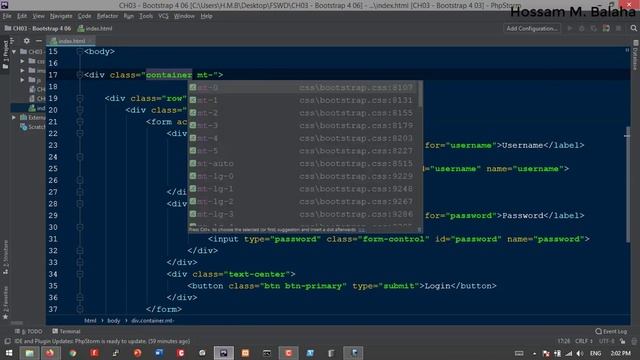
Task: Collapse the CH03 project root folder
Action: [14, 52]
